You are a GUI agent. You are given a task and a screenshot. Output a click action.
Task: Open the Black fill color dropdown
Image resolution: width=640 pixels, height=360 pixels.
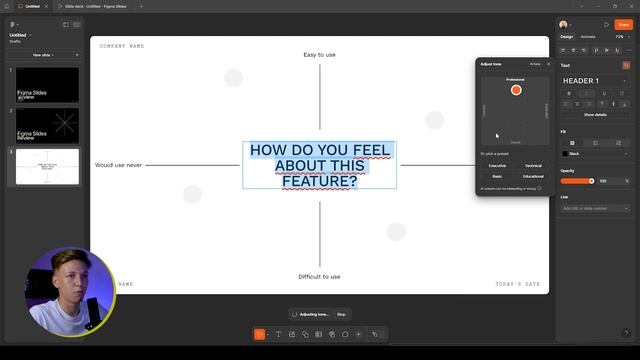coord(595,154)
